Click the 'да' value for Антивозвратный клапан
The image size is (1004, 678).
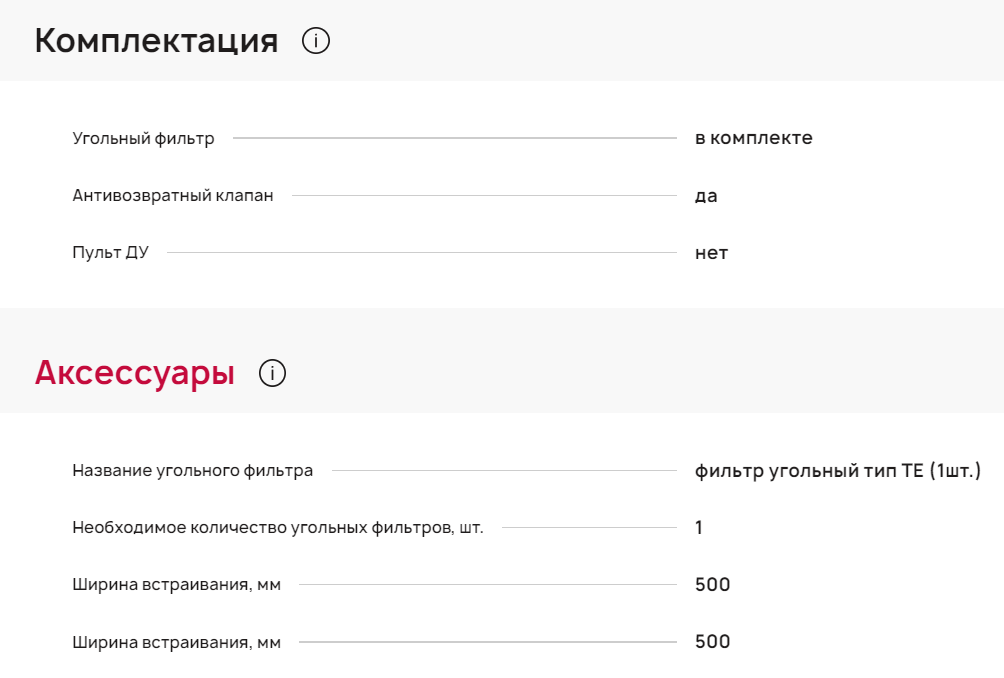pos(706,196)
